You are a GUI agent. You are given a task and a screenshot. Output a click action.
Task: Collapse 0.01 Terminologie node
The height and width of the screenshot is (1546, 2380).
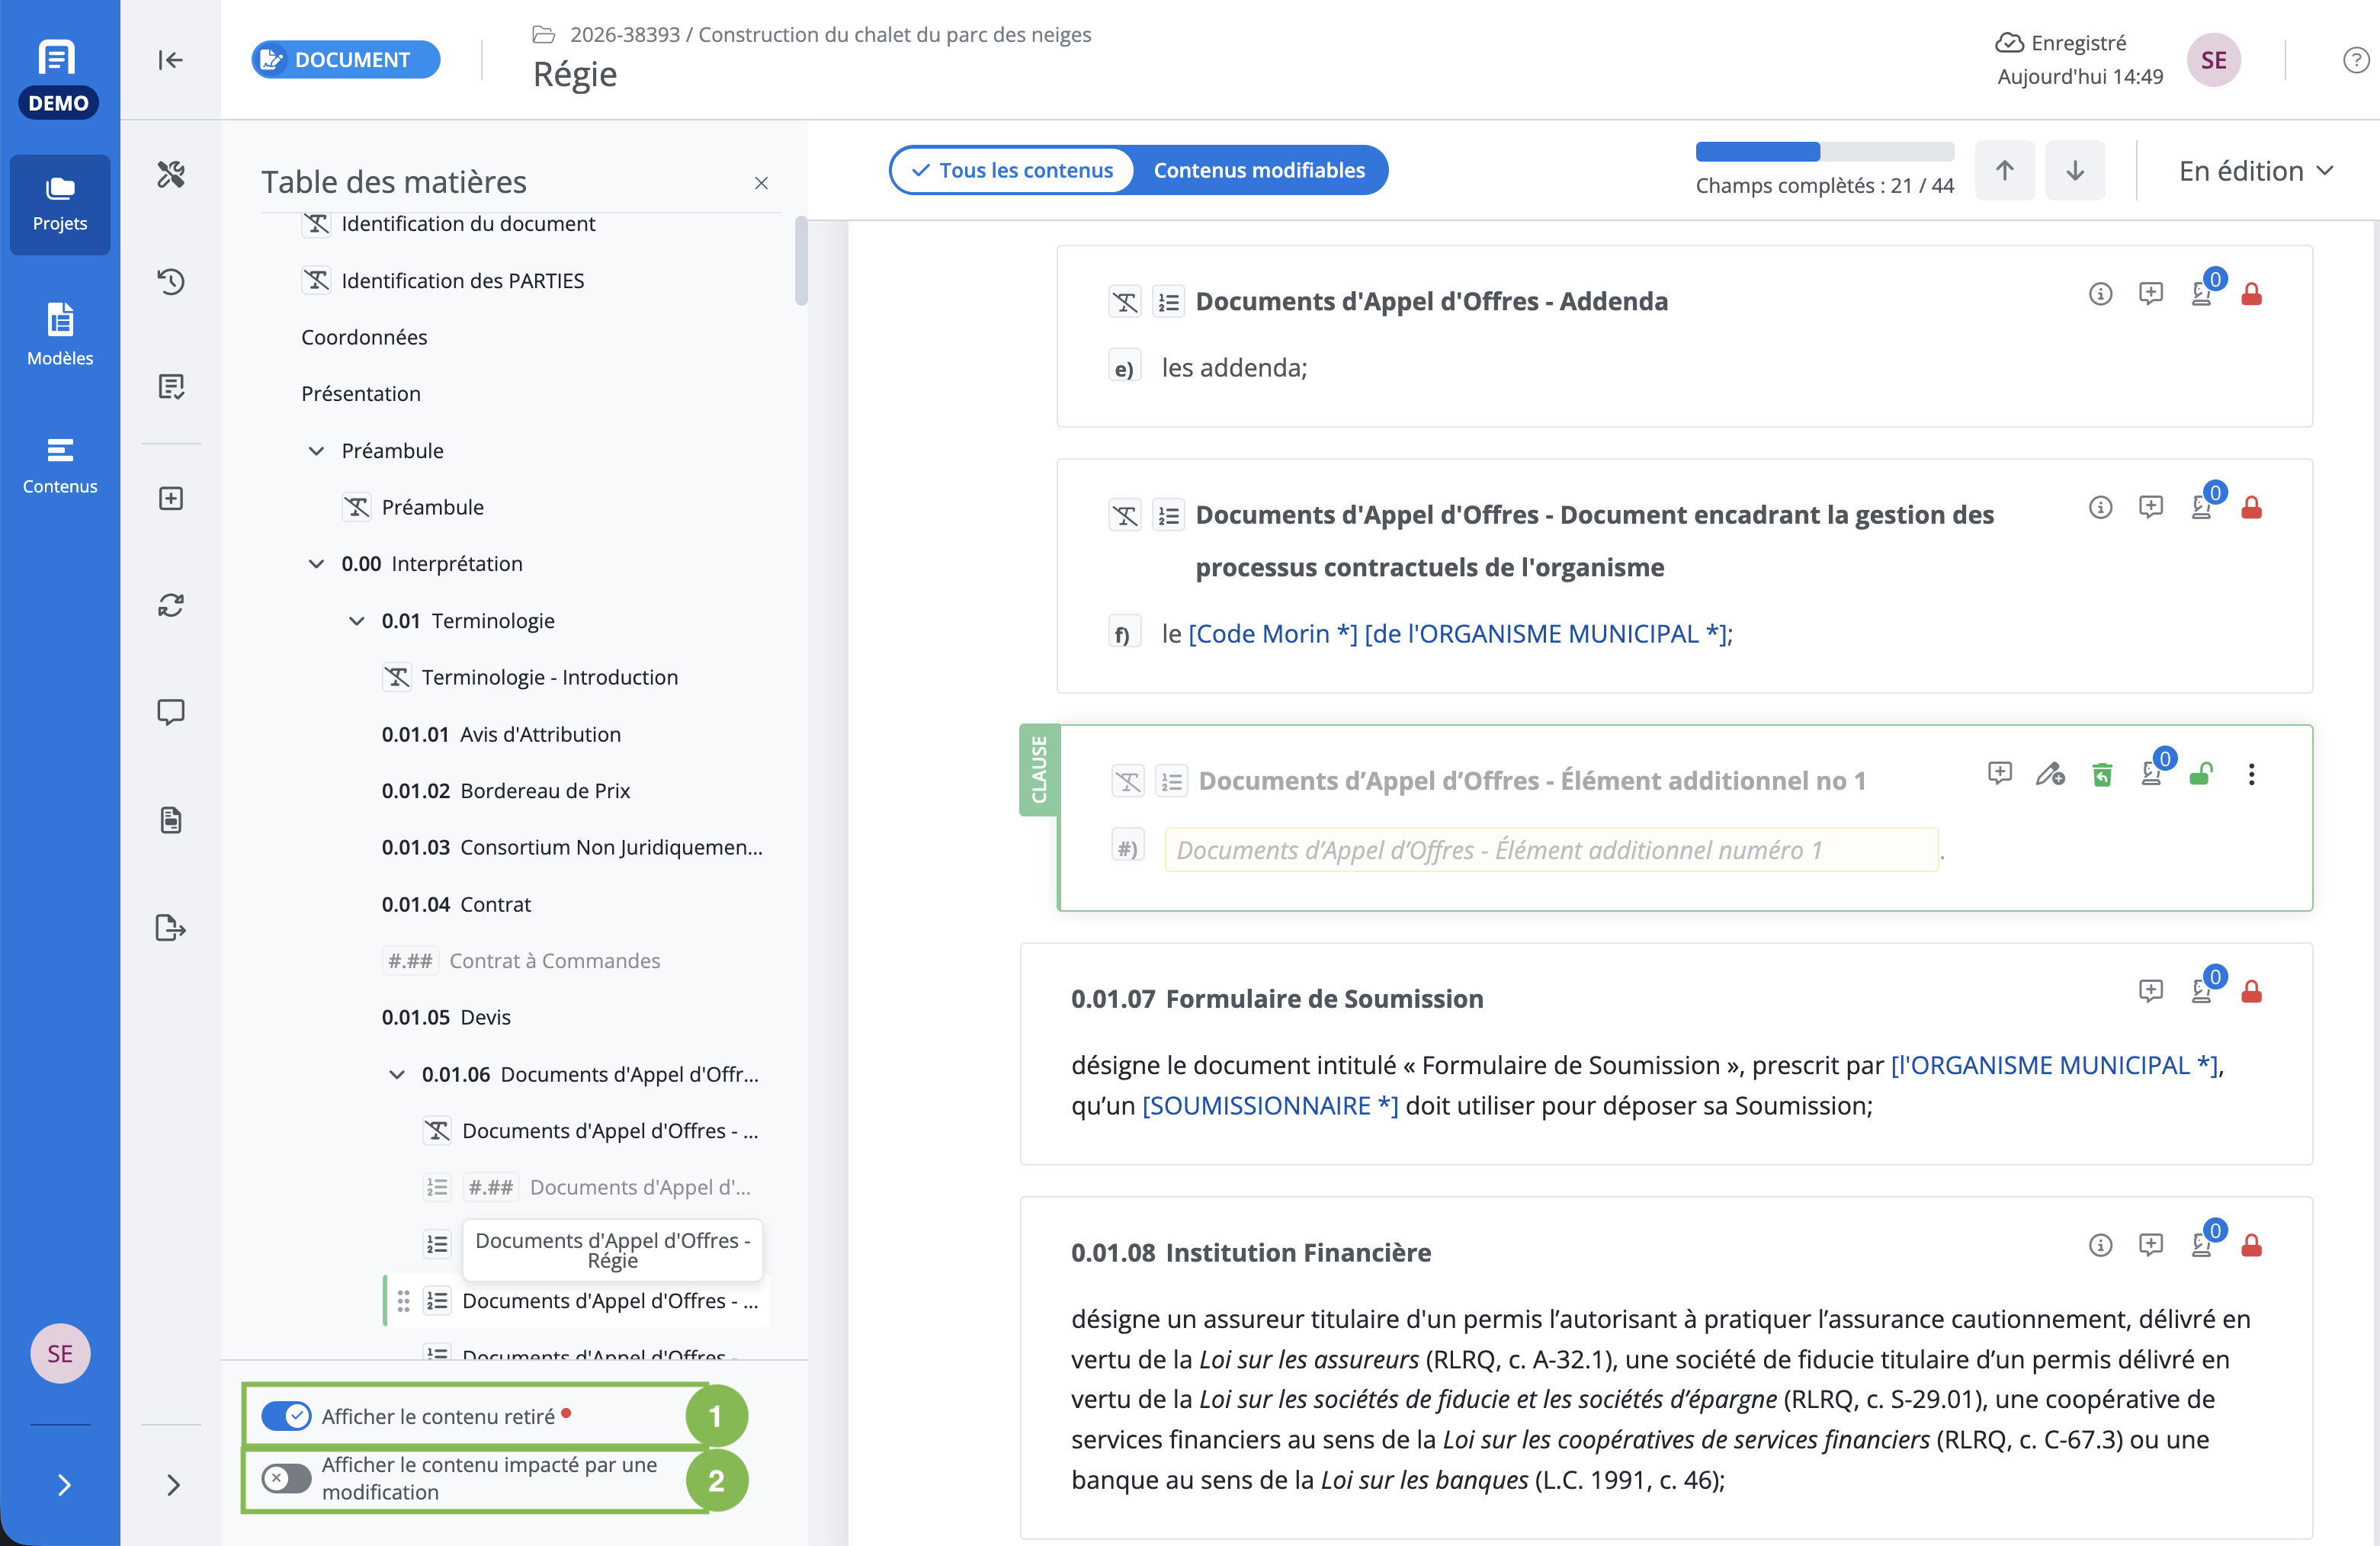pos(356,621)
